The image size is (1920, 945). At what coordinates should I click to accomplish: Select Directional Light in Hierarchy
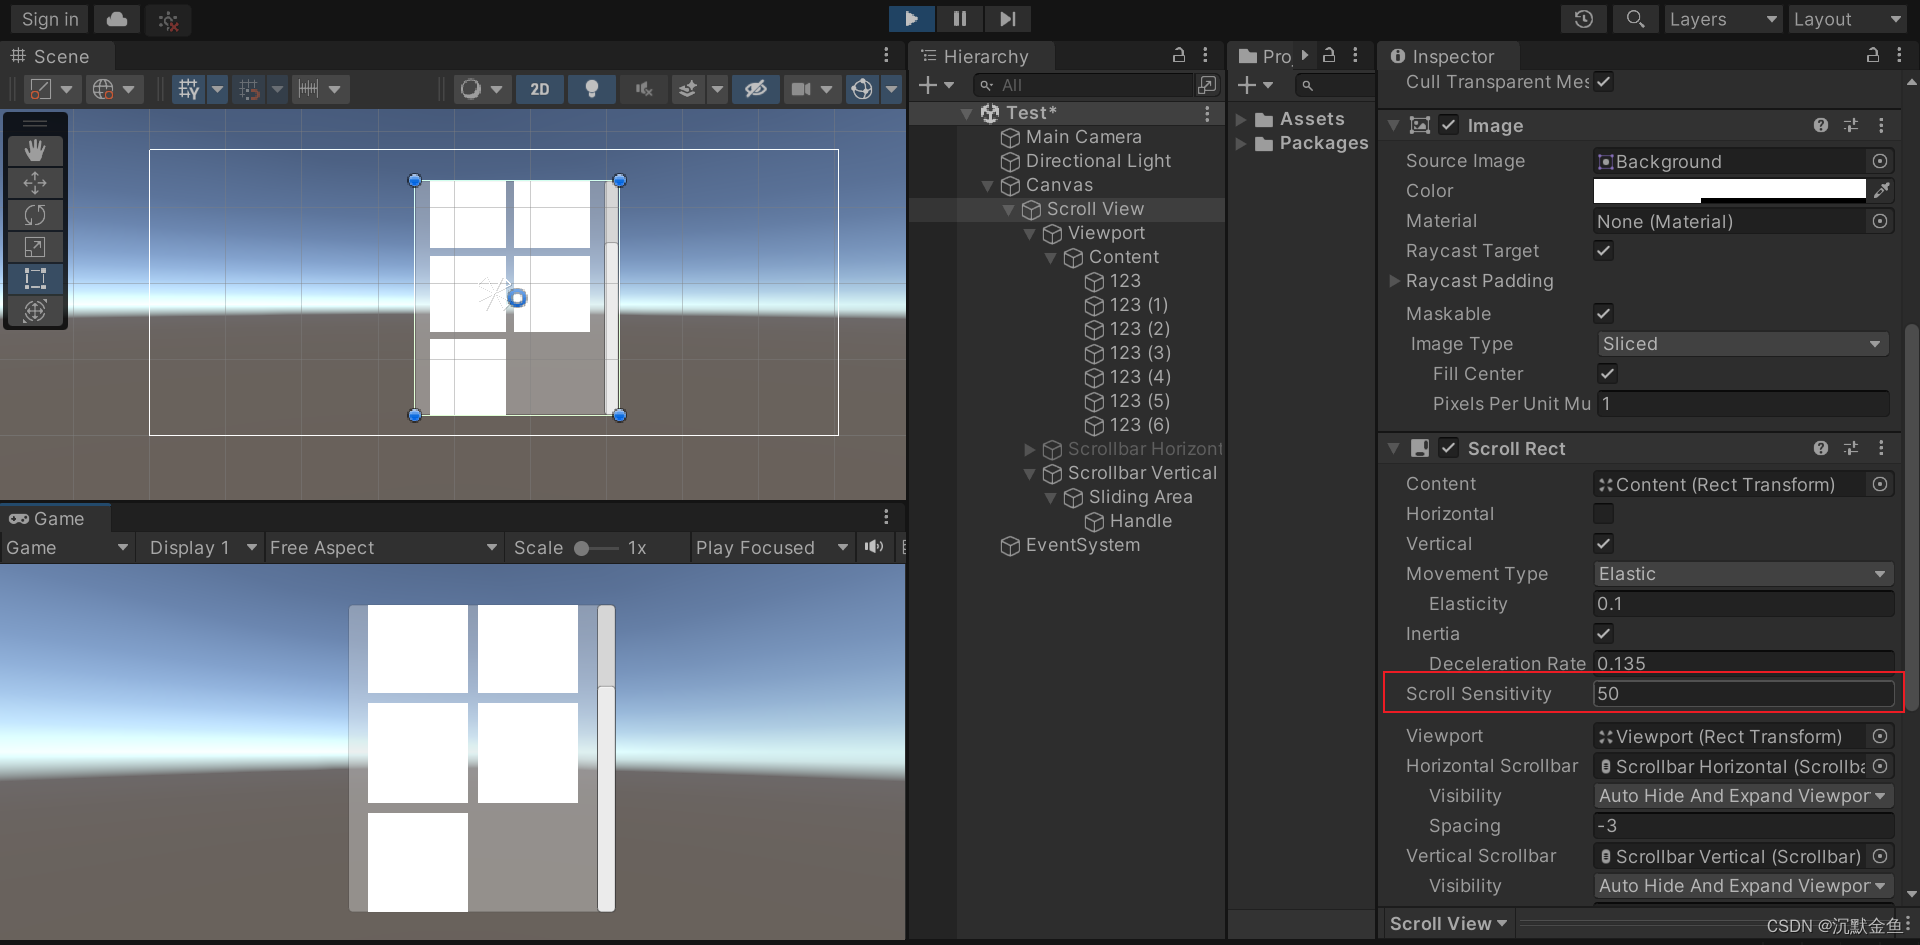click(x=1098, y=161)
